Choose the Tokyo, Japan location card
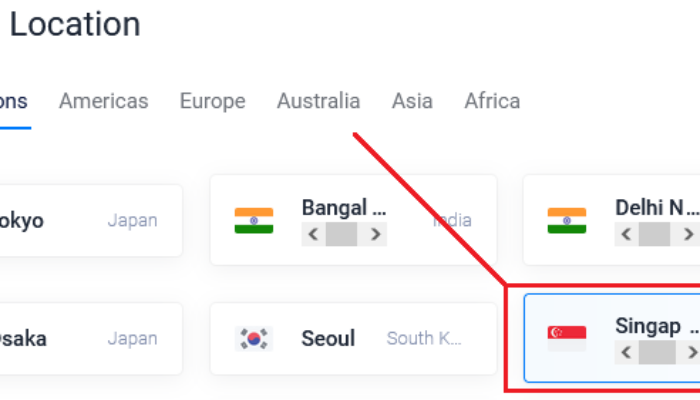Viewport: 700px width, 400px height. [x=90, y=220]
